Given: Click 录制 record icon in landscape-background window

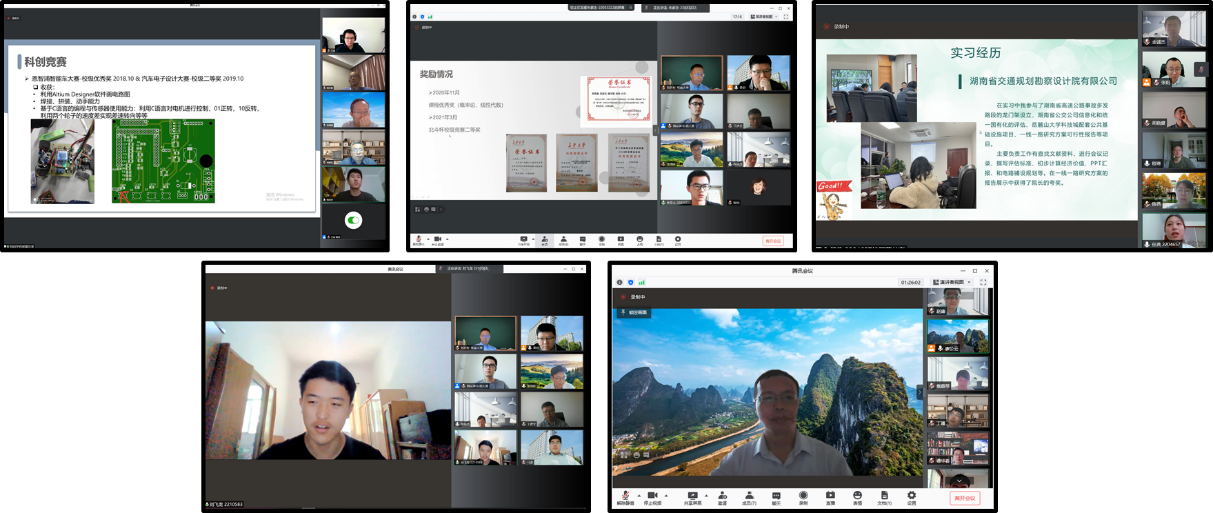Looking at the screenshot, I should tap(803, 495).
